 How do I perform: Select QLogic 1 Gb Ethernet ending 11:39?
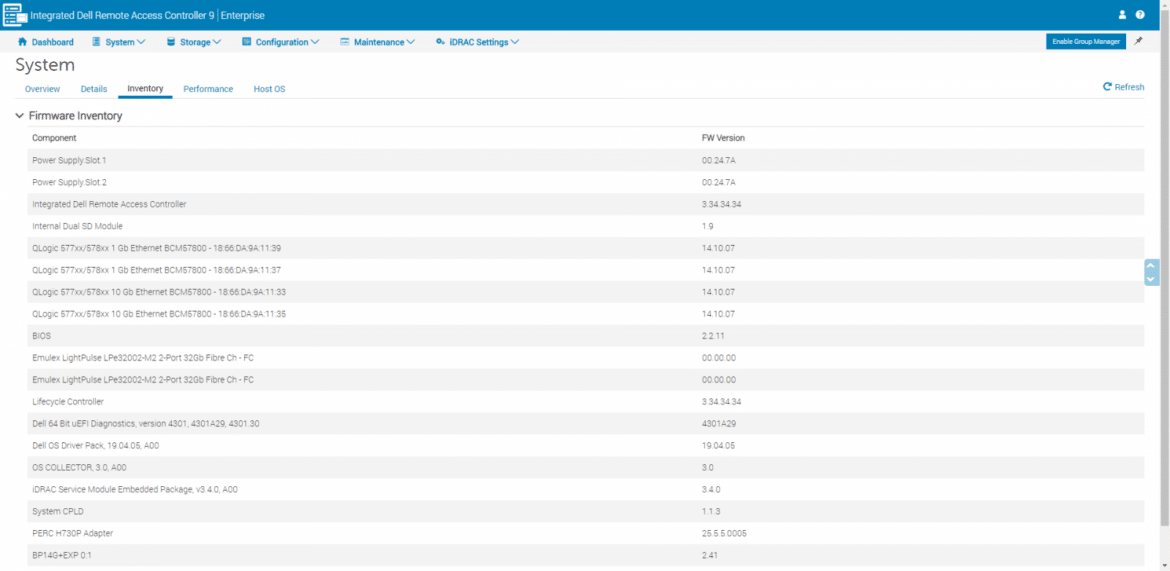(x=586, y=248)
